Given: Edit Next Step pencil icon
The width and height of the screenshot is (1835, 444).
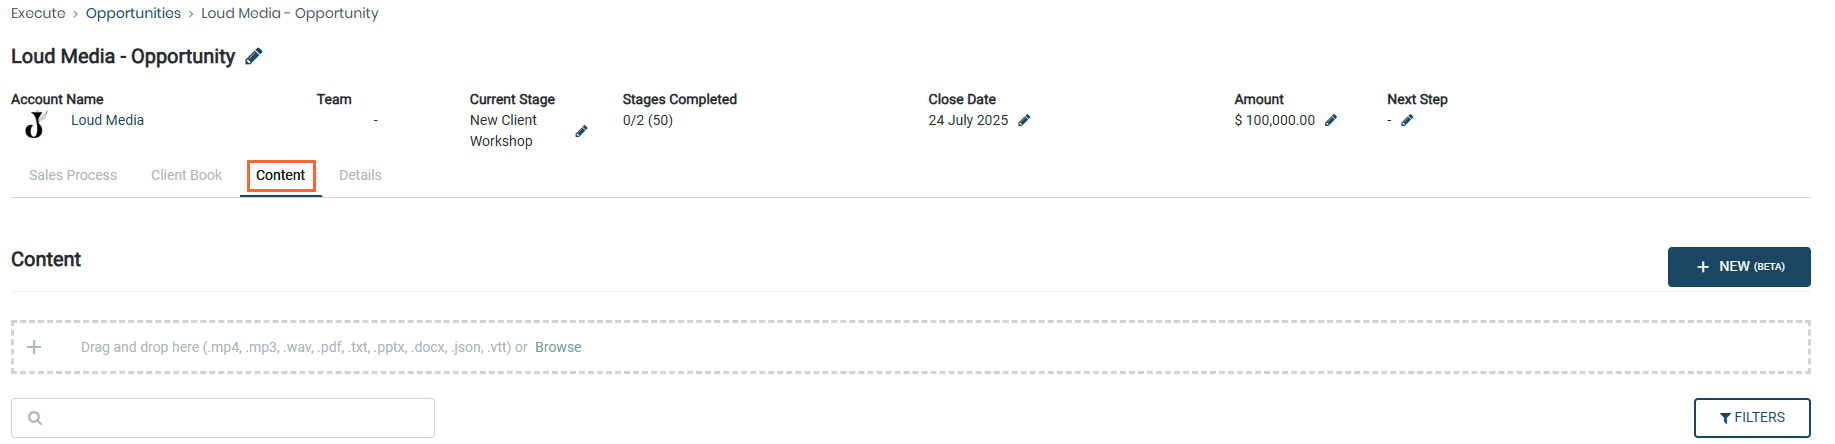Looking at the screenshot, I should pyautogui.click(x=1407, y=120).
